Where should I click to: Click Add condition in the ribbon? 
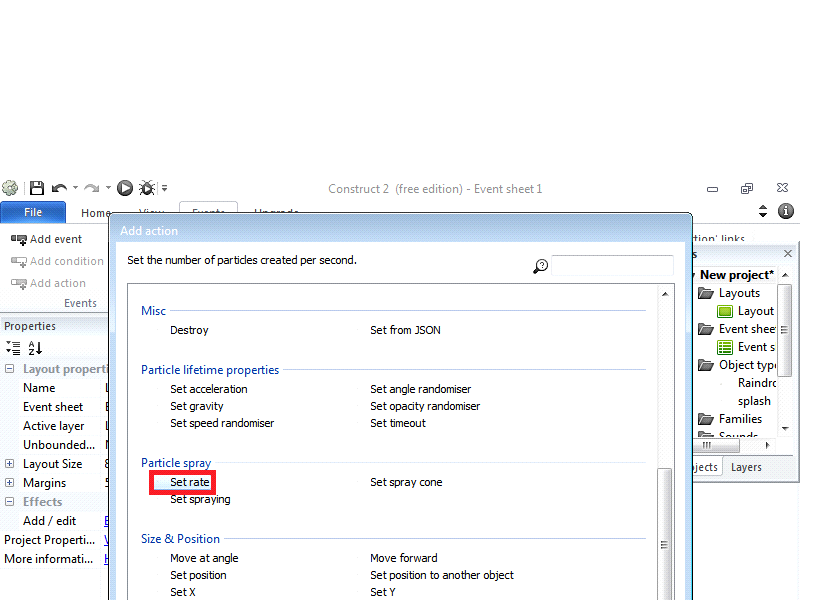(x=57, y=261)
